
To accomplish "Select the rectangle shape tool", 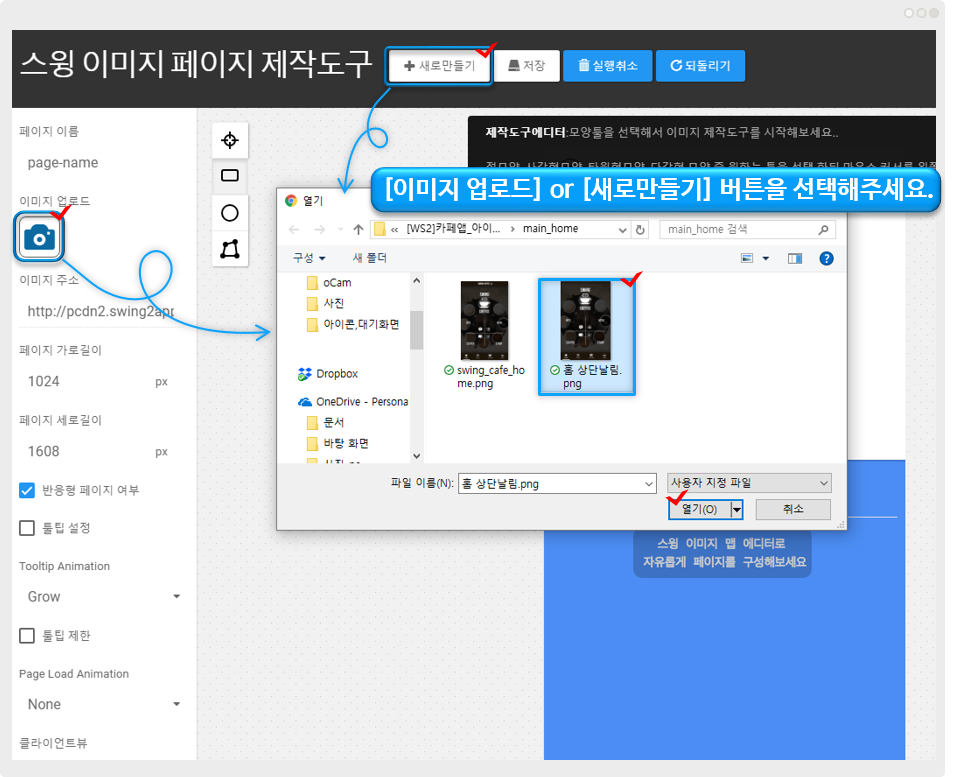I will (230, 176).
